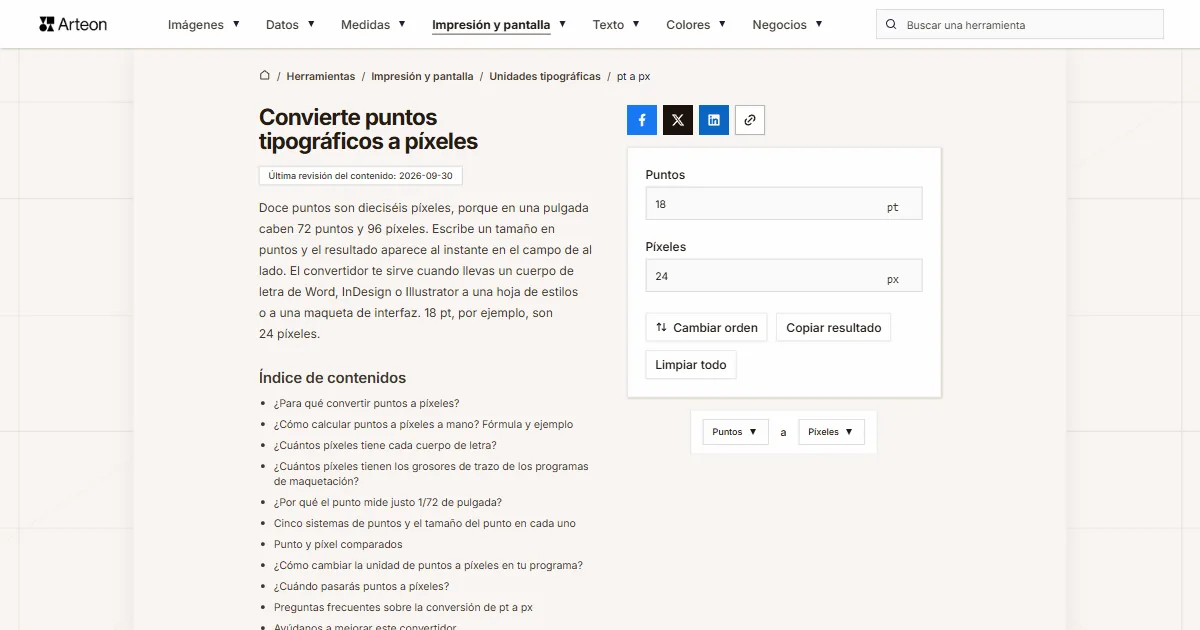The height and width of the screenshot is (630, 1200).
Task: Go to the Arteon logo homepage
Action: (x=73, y=24)
